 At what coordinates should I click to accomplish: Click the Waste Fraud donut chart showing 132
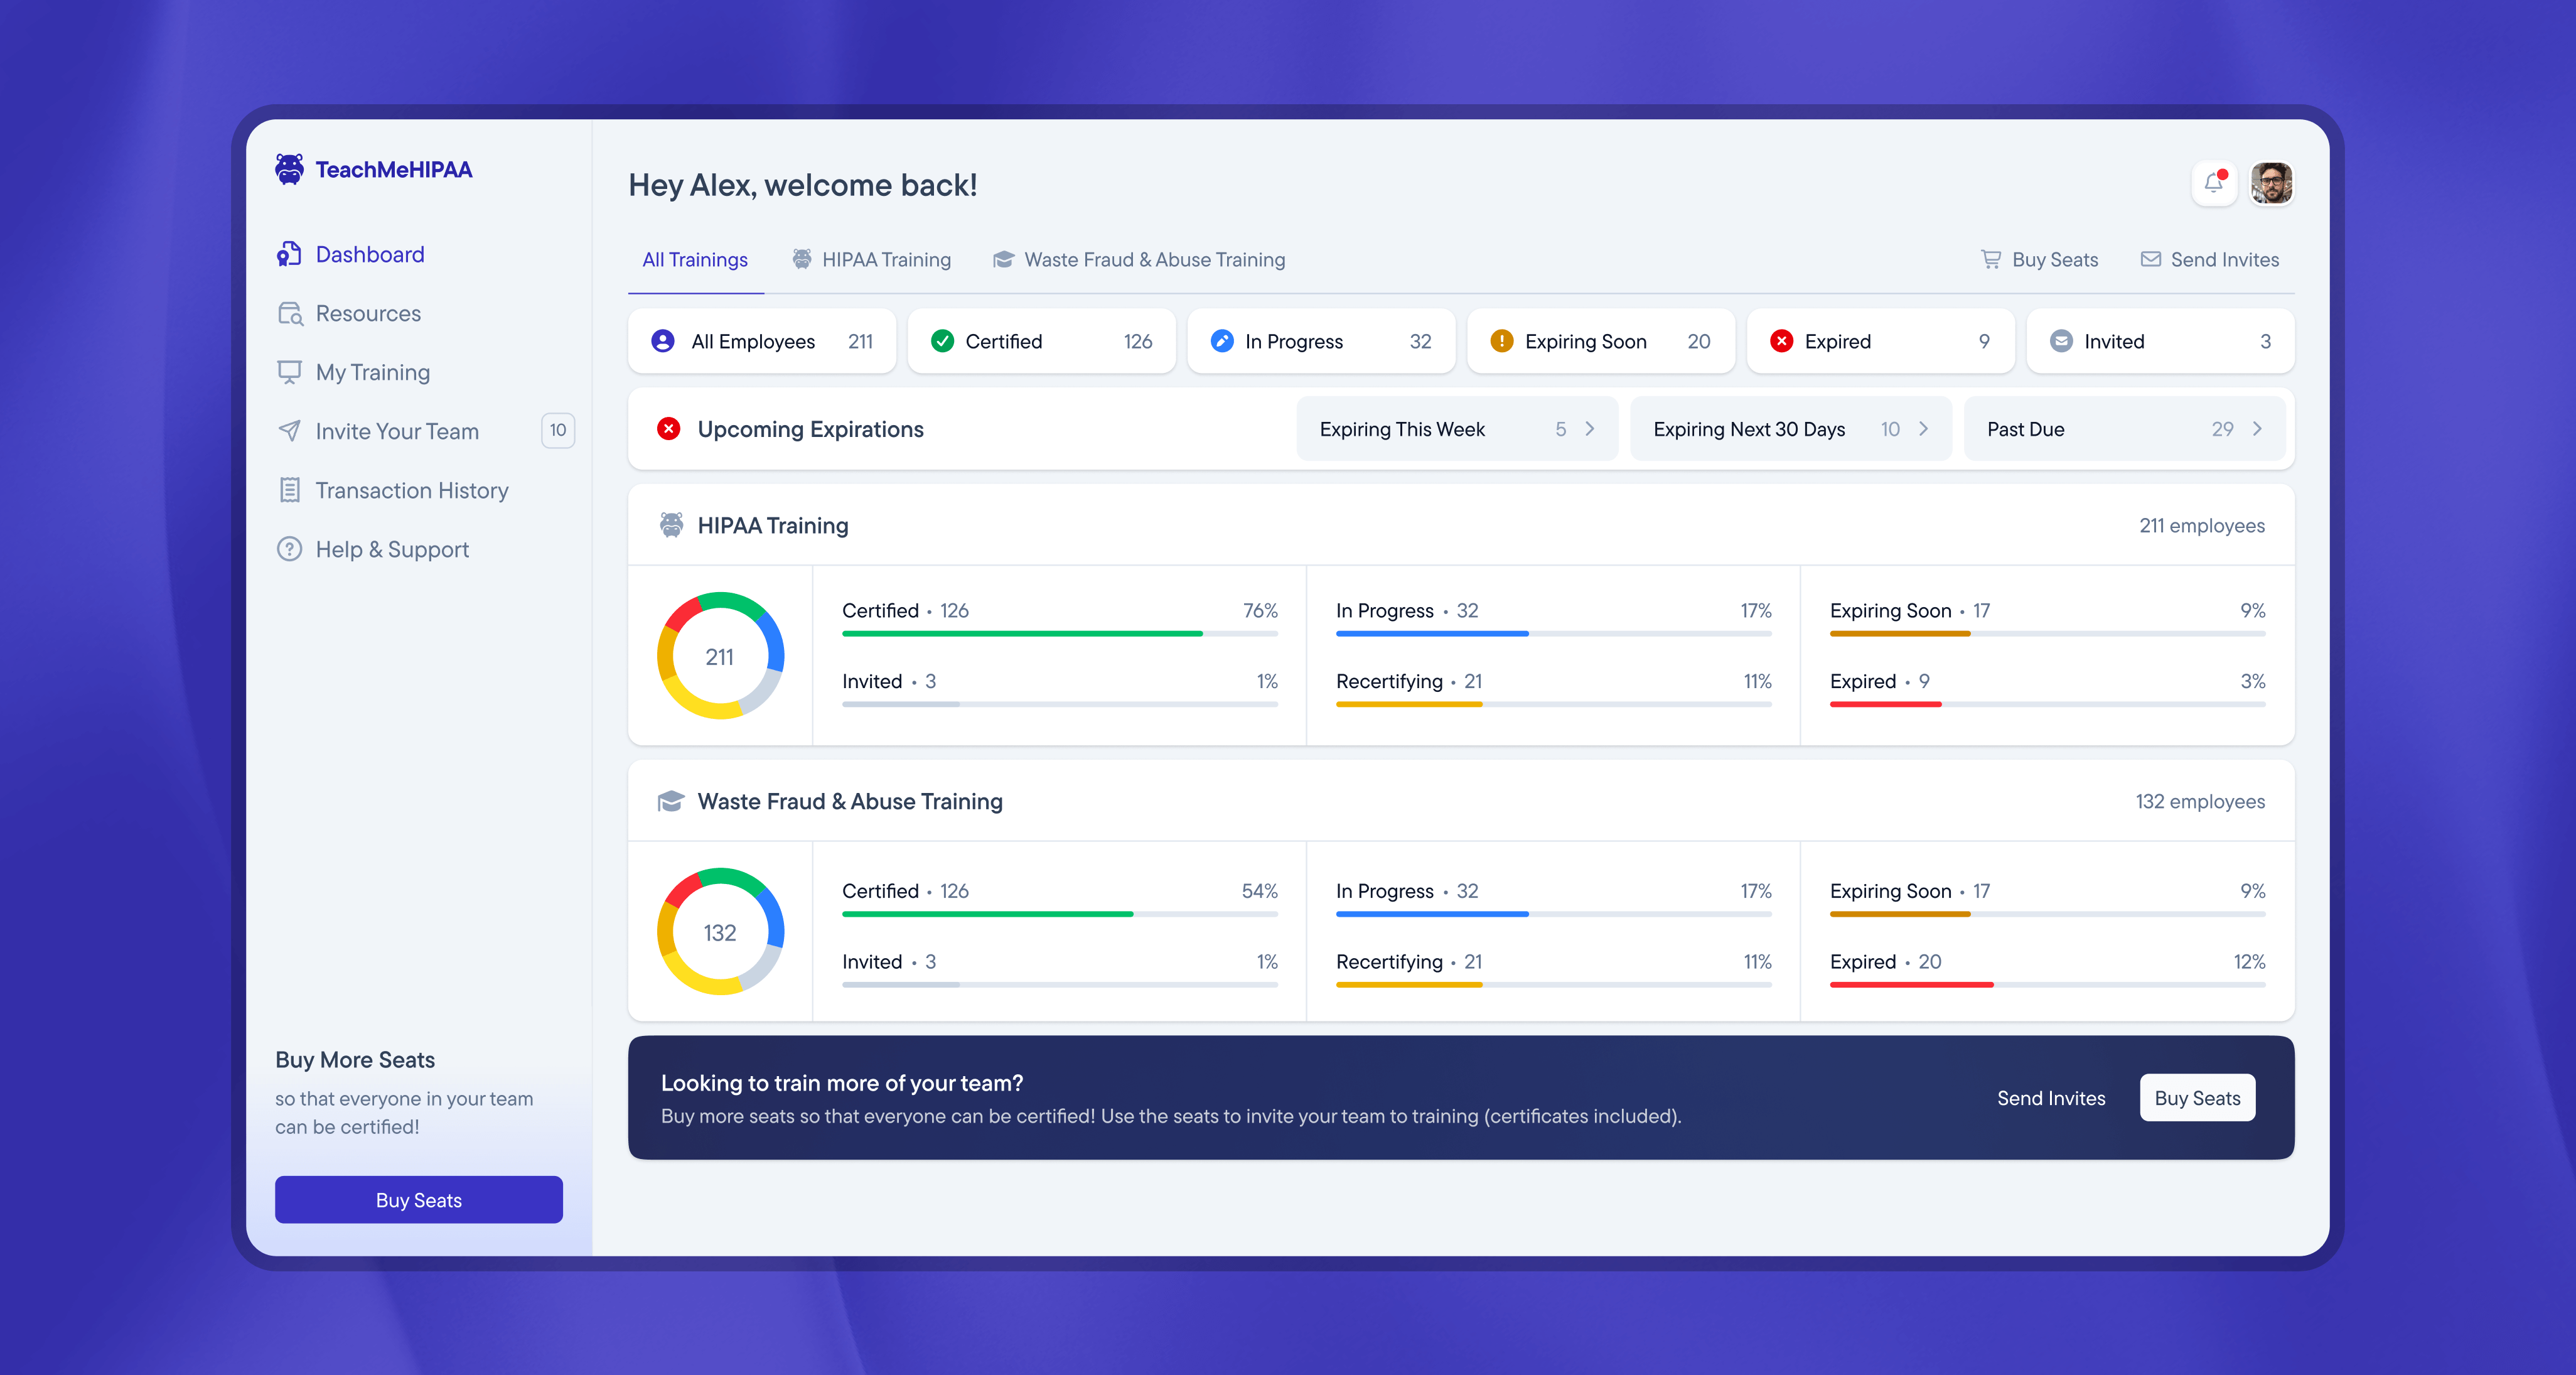pyautogui.click(x=720, y=932)
